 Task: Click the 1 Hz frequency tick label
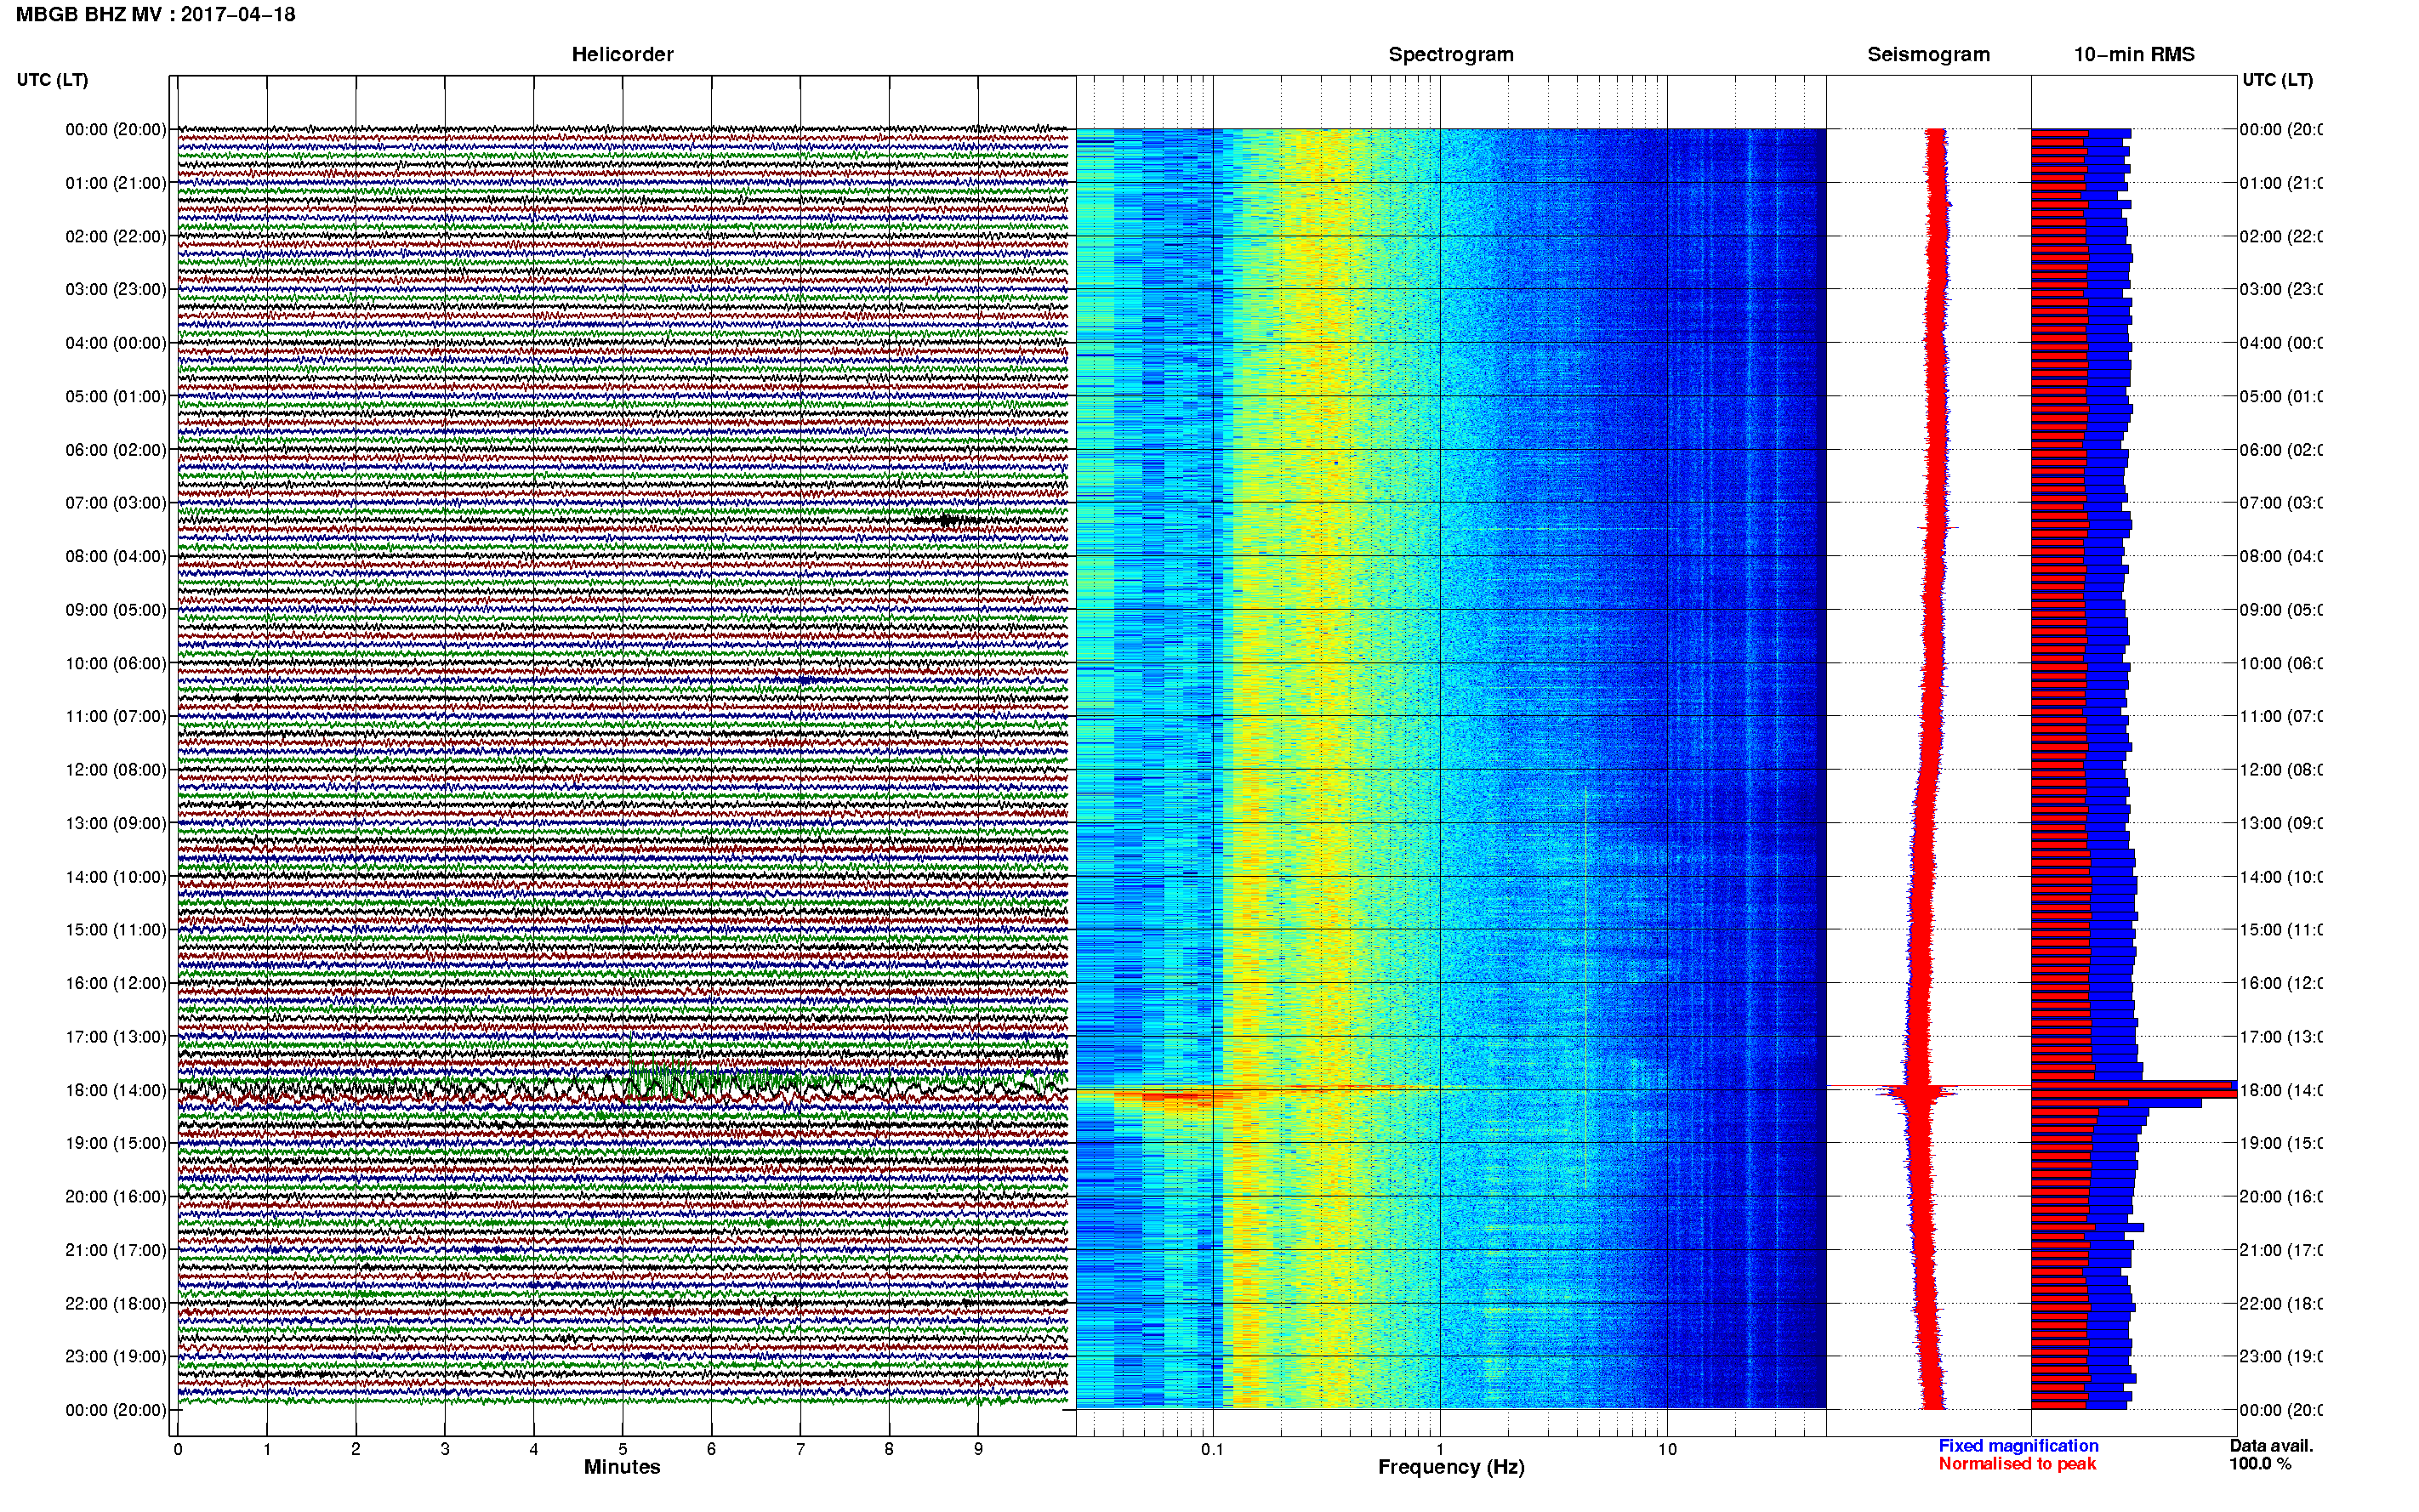[1440, 1449]
